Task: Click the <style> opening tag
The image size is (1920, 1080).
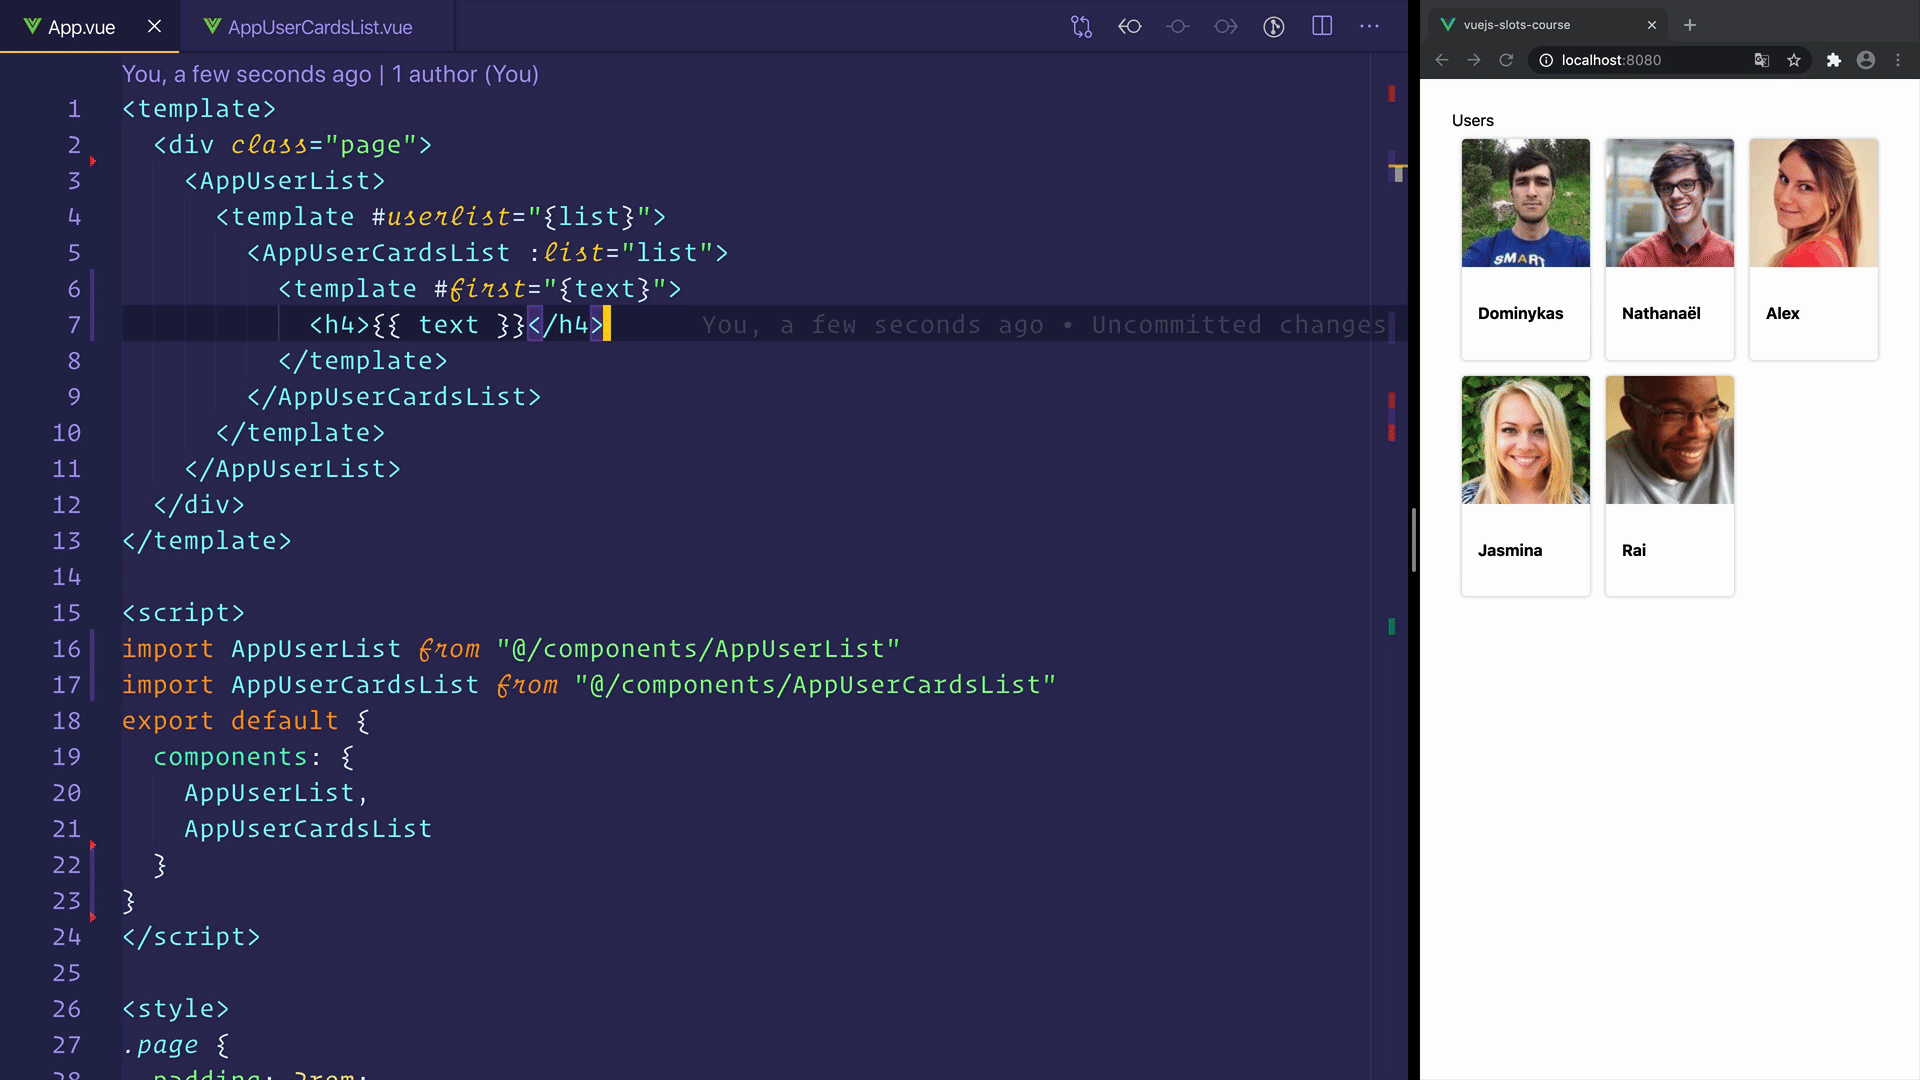Action: pos(176,1009)
